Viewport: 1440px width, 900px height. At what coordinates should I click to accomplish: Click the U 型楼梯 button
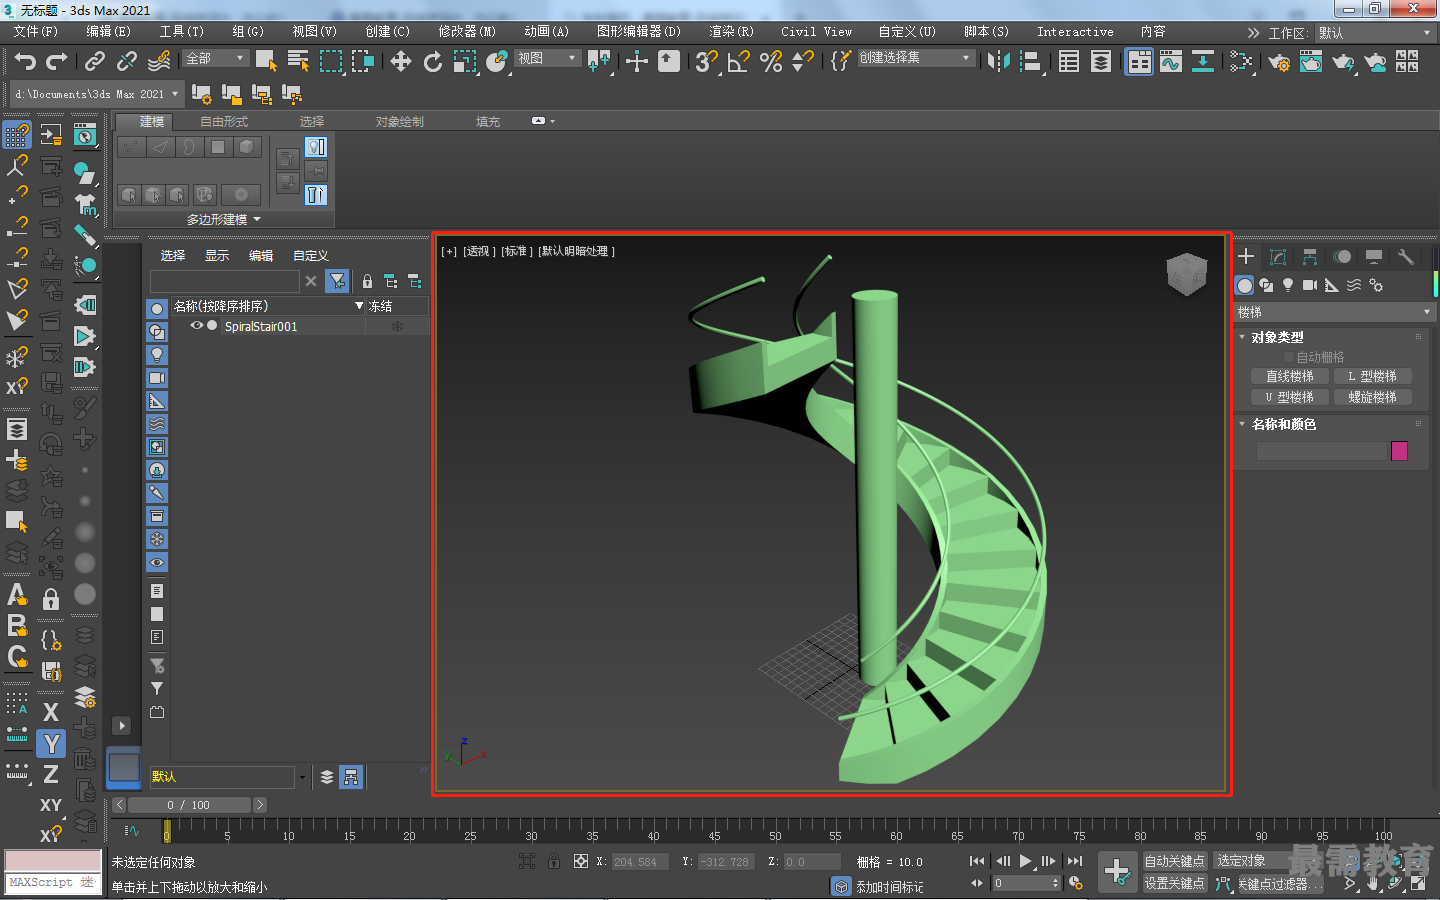[x=1290, y=397]
